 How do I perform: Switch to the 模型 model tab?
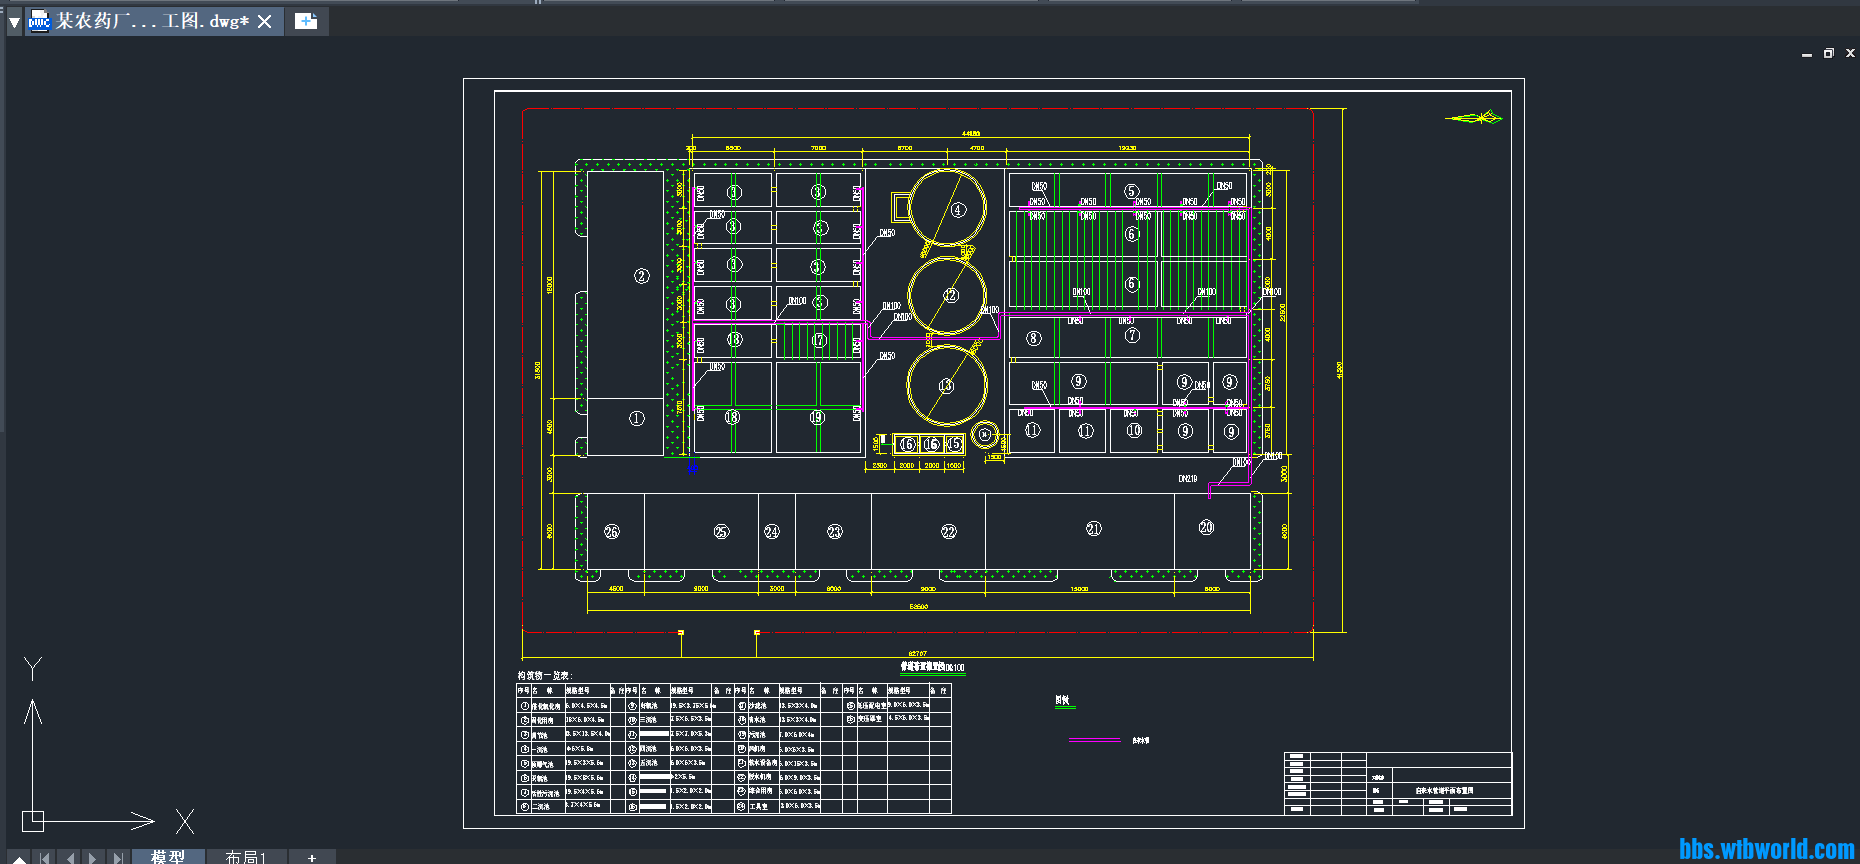[x=168, y=857]
